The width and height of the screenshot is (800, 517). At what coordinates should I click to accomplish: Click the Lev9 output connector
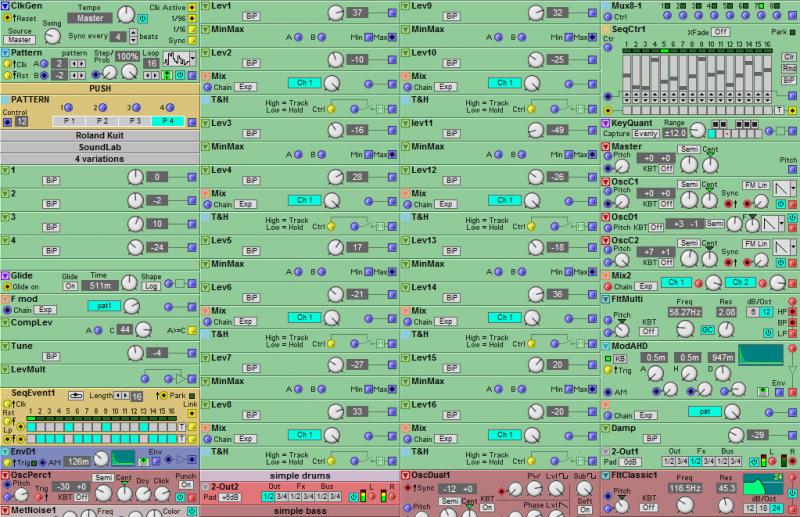click(592, 13)
